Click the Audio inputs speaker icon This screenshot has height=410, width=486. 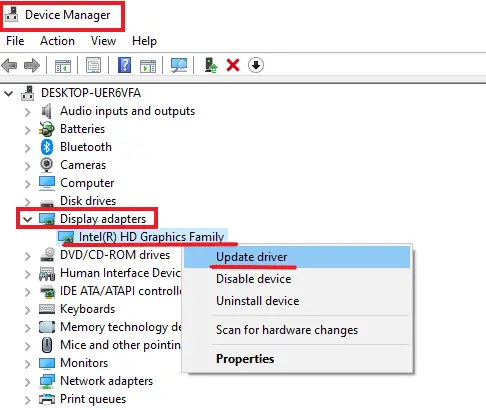(x=47, y=111)
